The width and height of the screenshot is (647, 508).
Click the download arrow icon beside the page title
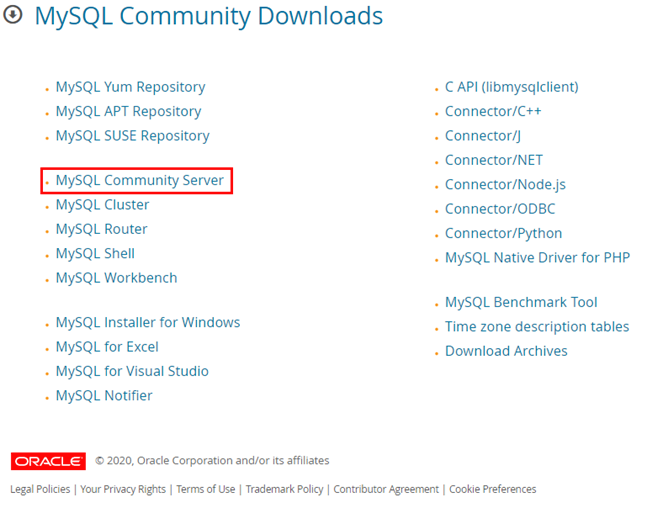pos(12,15)
